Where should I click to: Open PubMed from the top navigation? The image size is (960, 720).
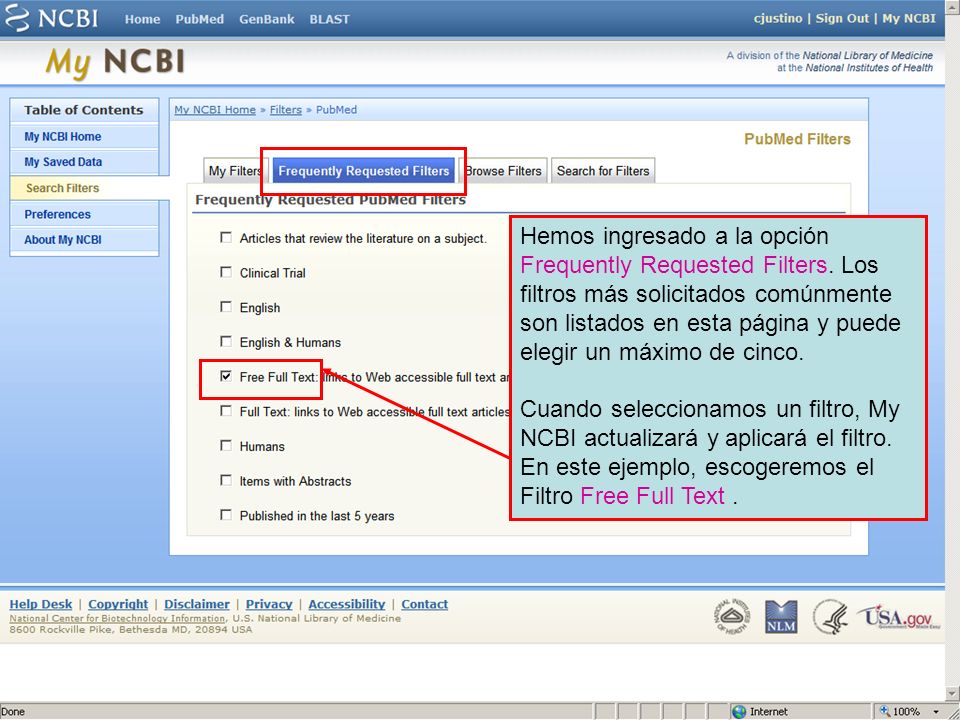click(200, 19)
